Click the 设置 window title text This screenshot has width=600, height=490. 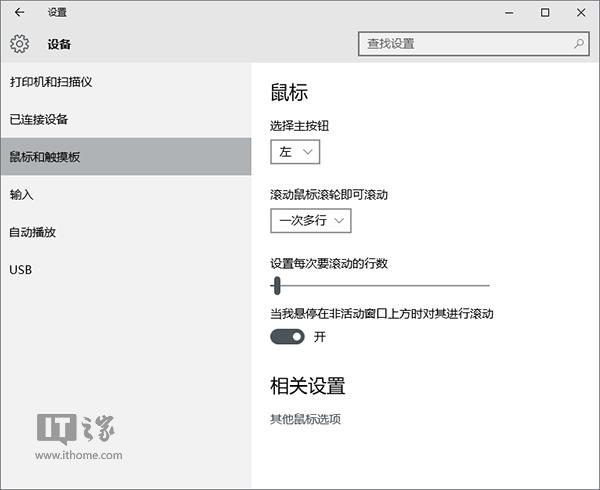[58, 13]
